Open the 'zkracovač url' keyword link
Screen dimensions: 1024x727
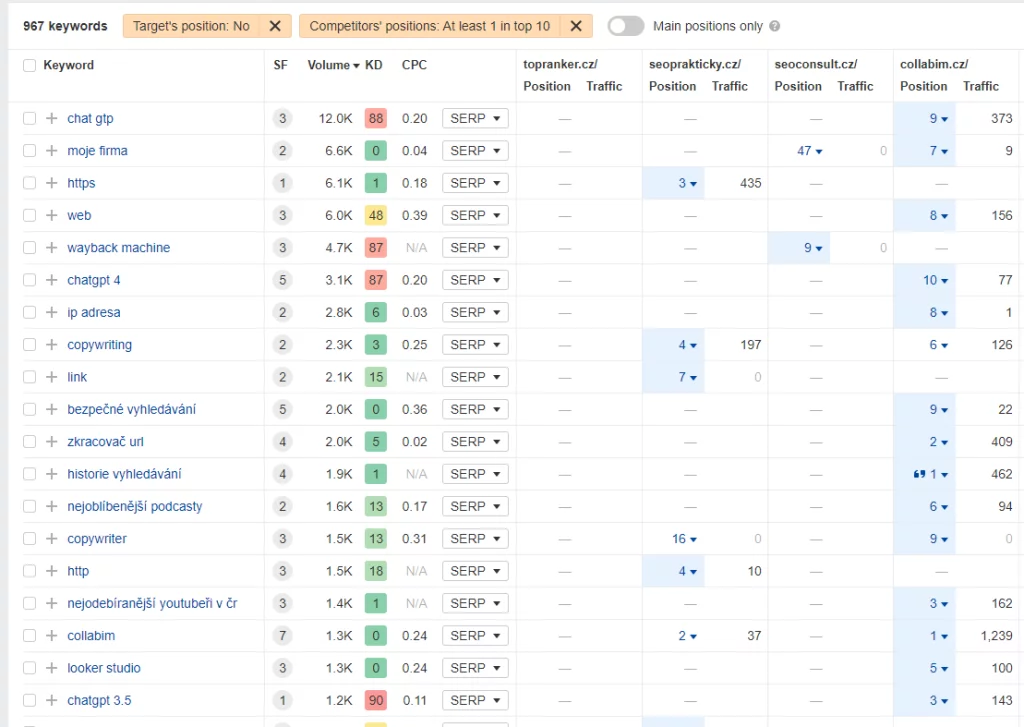[105, 442]
